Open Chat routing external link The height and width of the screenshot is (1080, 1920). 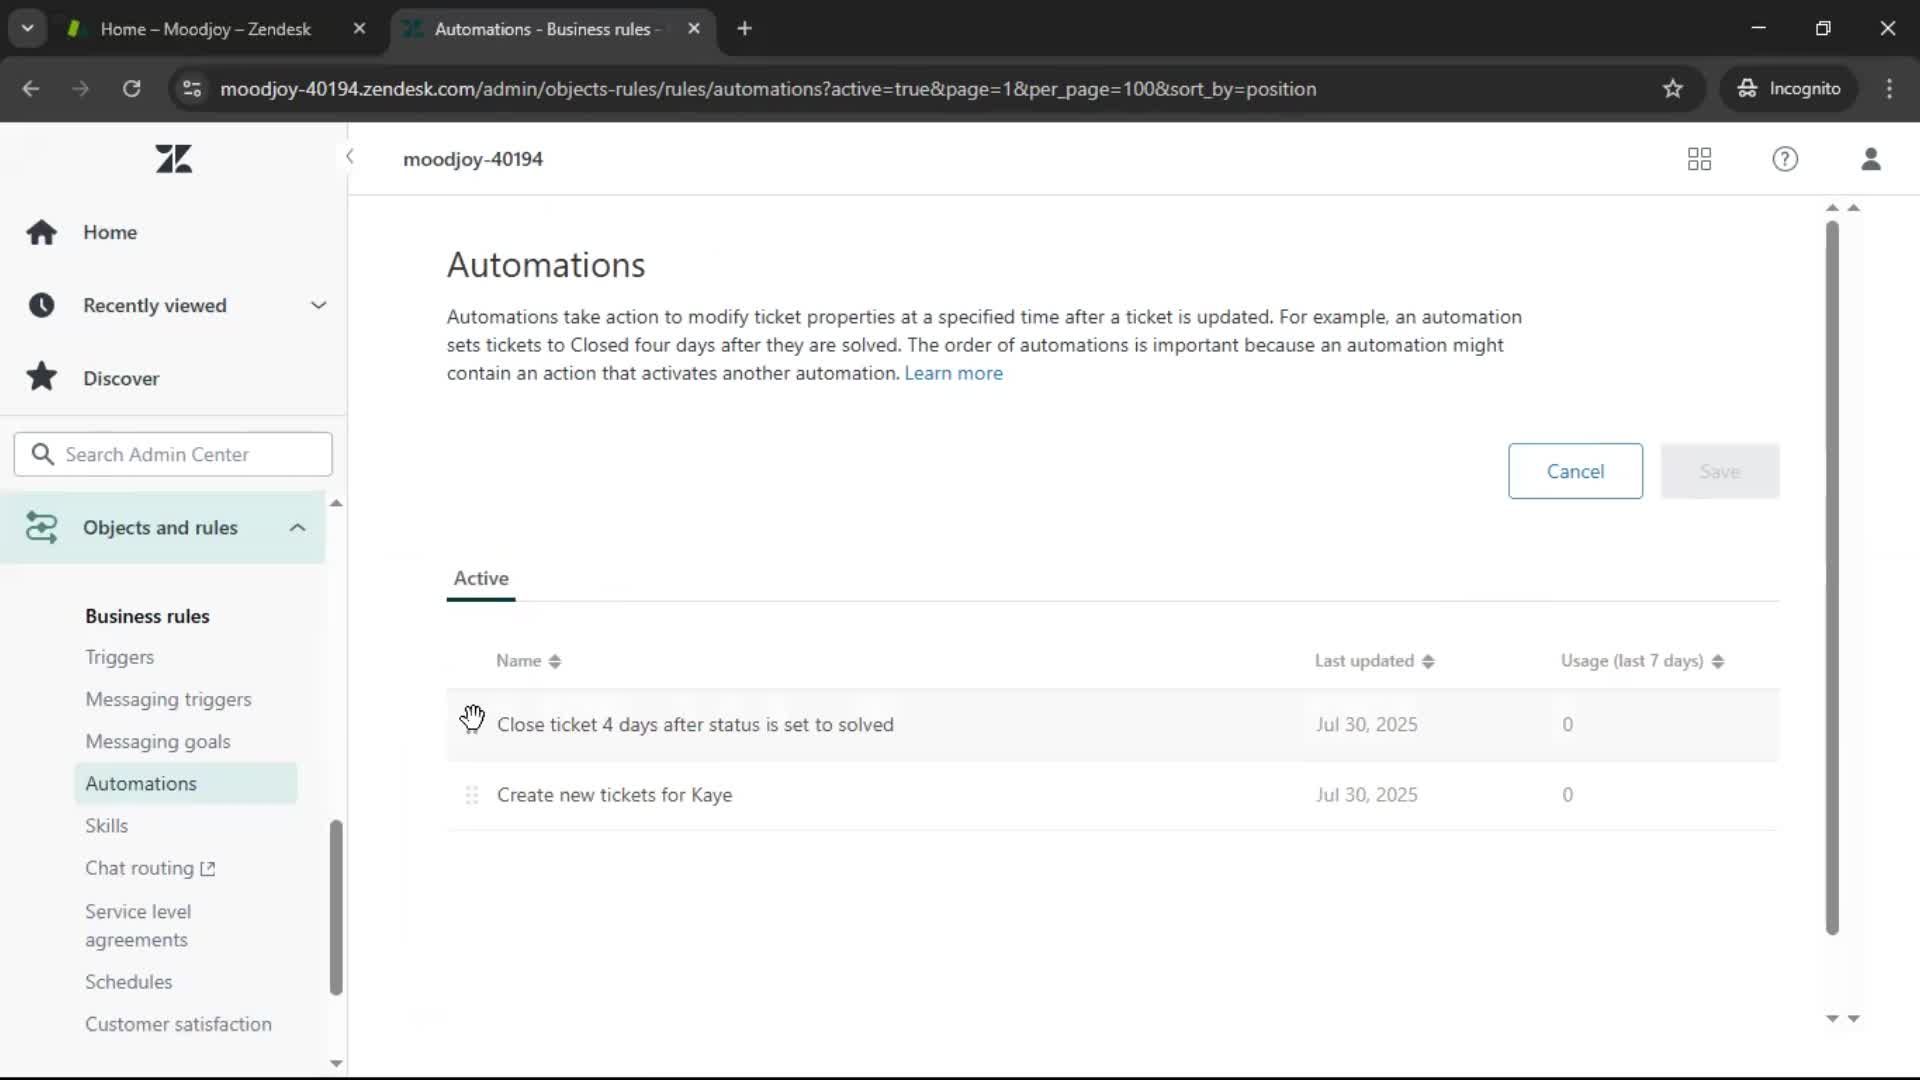[150, 868]
